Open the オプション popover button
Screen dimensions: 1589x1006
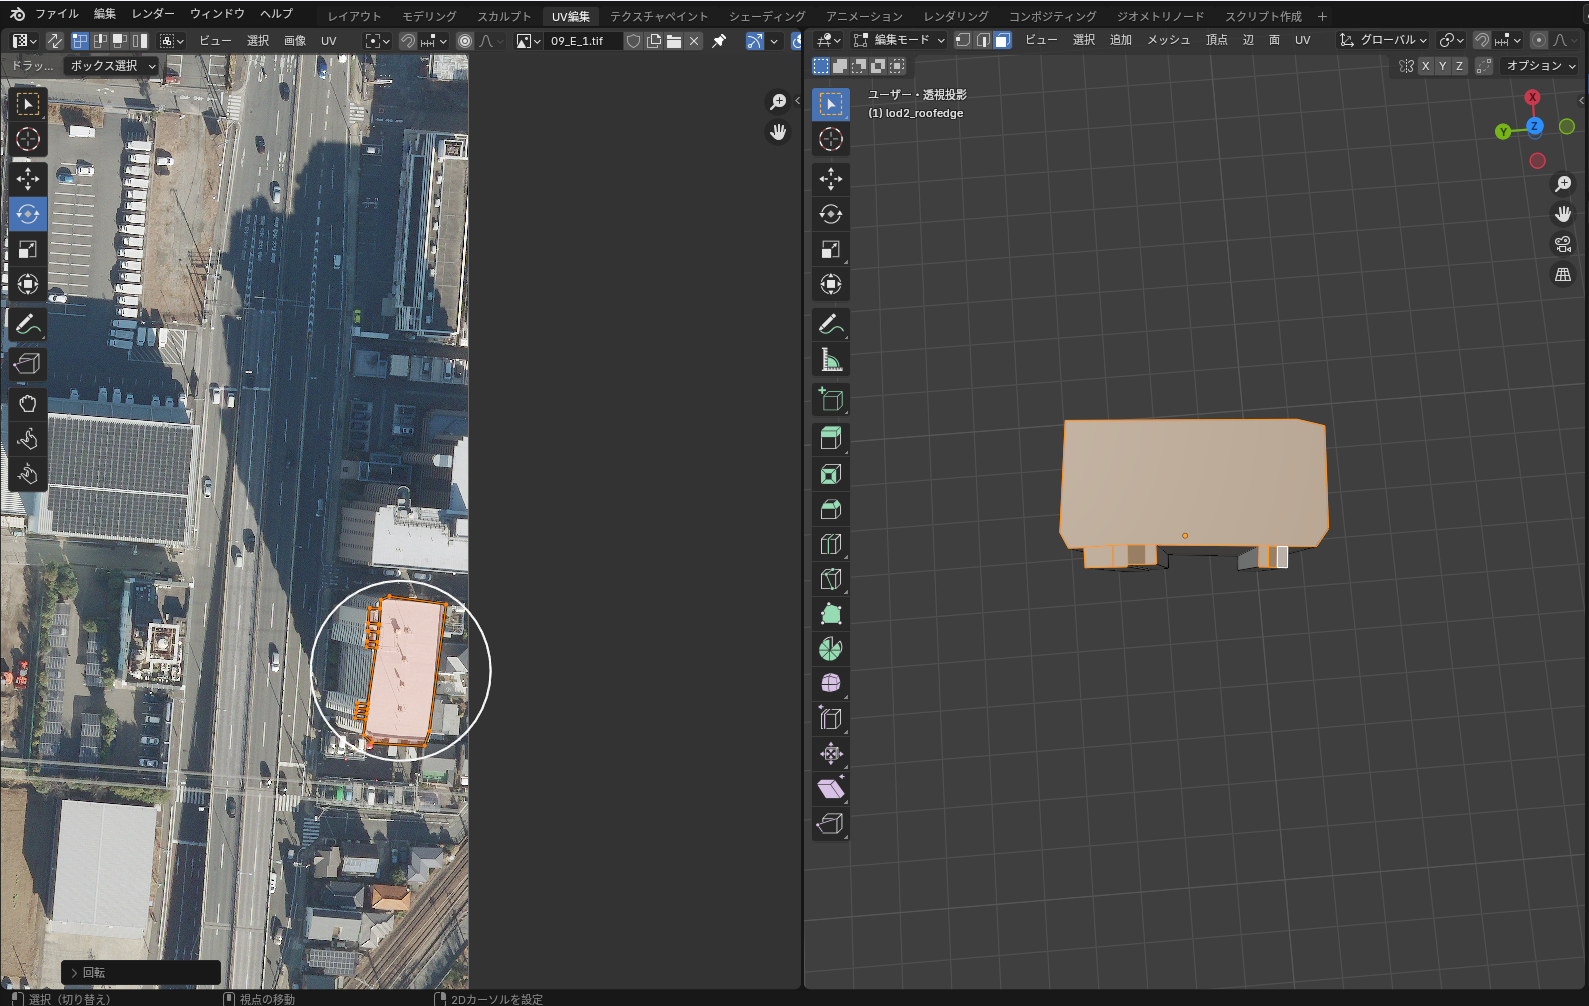pos(1540,66)
